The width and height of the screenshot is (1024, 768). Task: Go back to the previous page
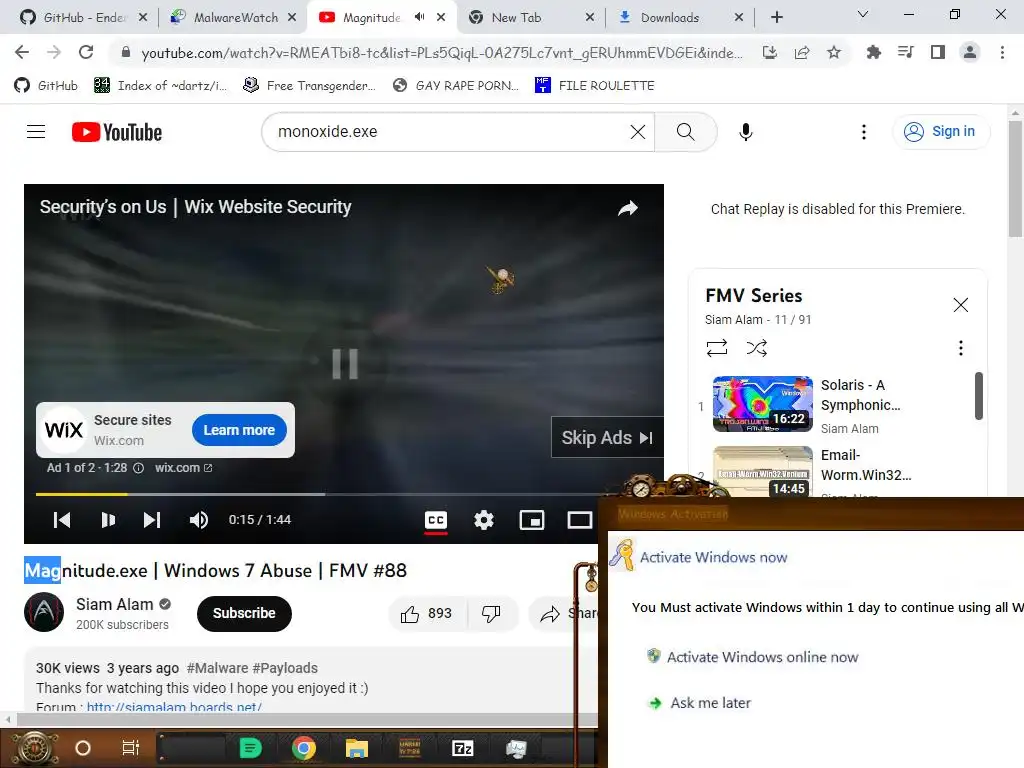pos(22,52)
